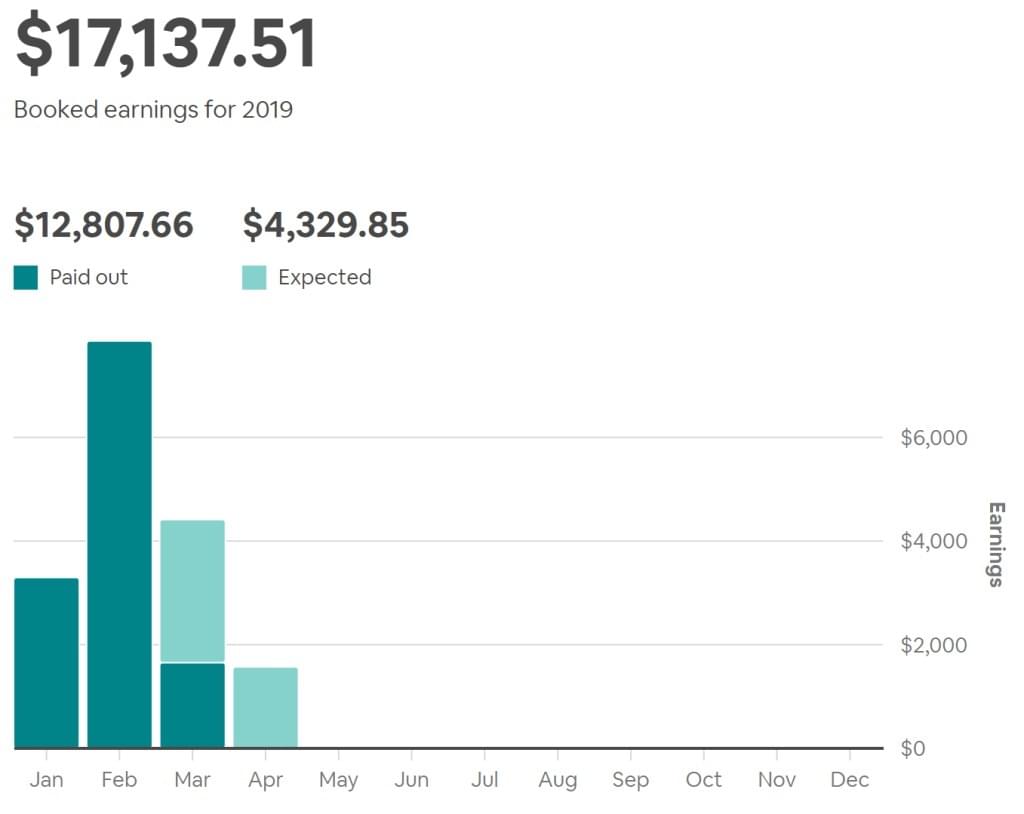
Task: Click the Dec label on the axis
Action: tap(850, 780)
